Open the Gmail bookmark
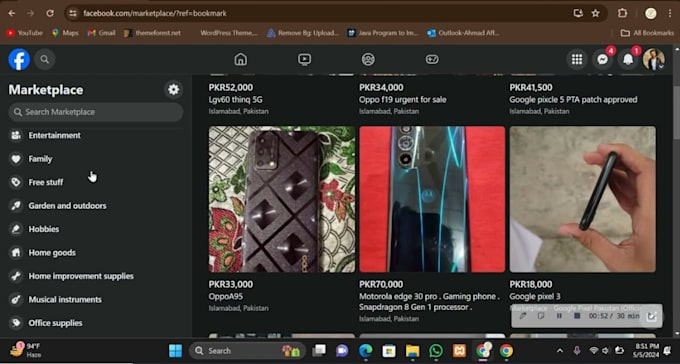The image size is (680, 364). point(101,33)
